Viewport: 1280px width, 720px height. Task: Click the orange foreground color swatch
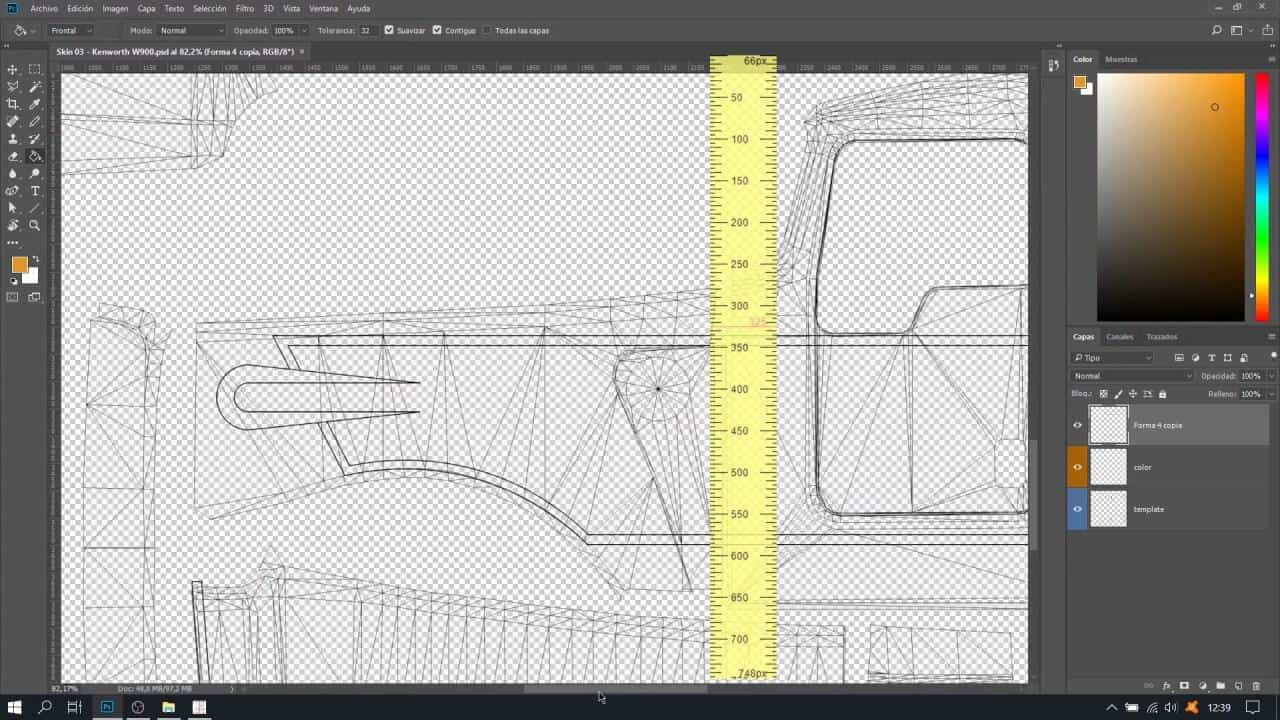pos(19,264)
